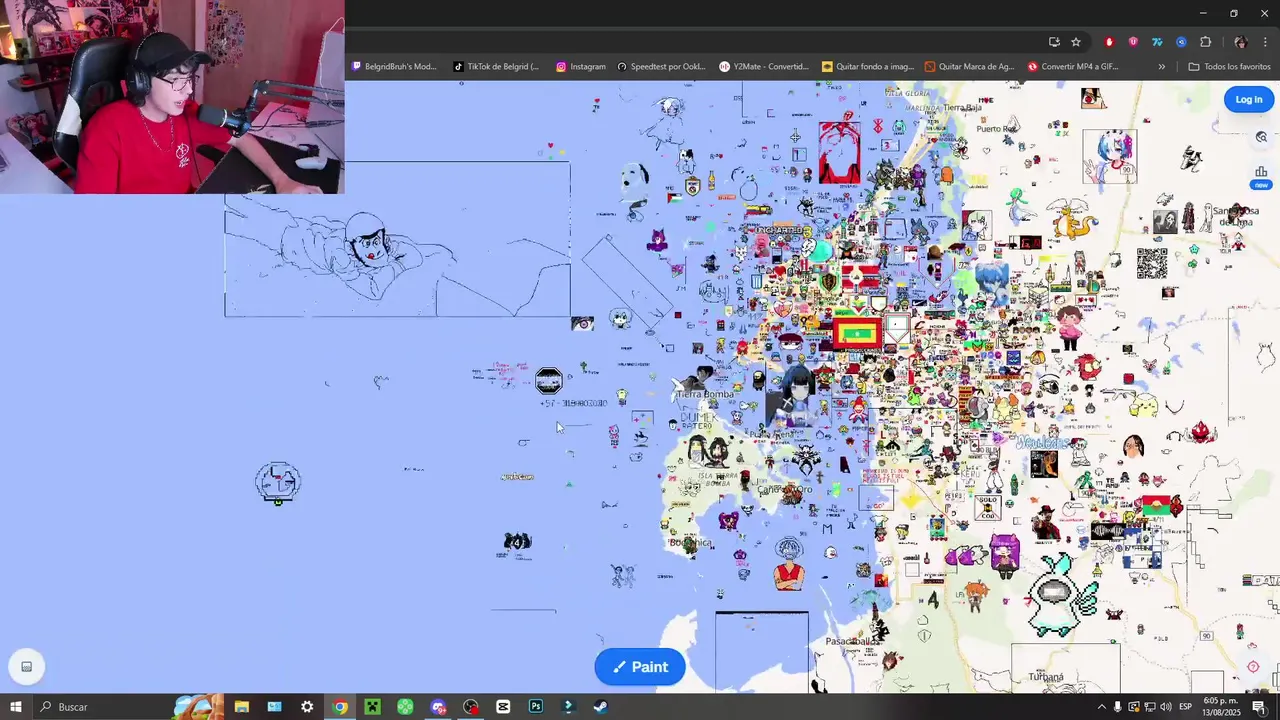
Task: Open the CapCut taskbar icon
Action: [x=503, y=707]
